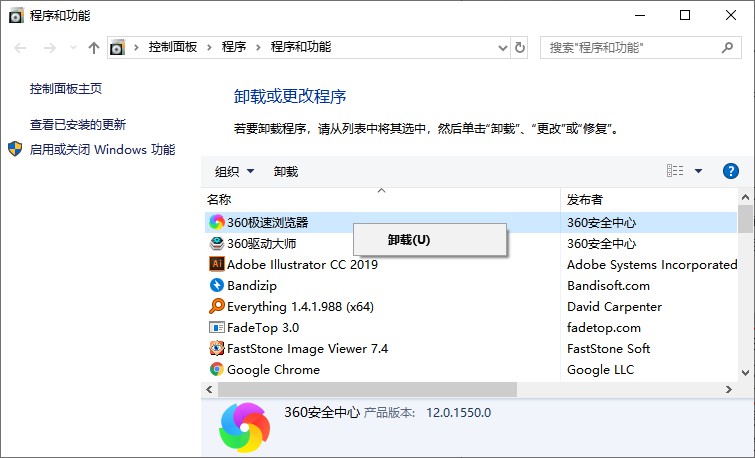
Task: Click the forward navigation arrow
Action: tap(50, 48)
